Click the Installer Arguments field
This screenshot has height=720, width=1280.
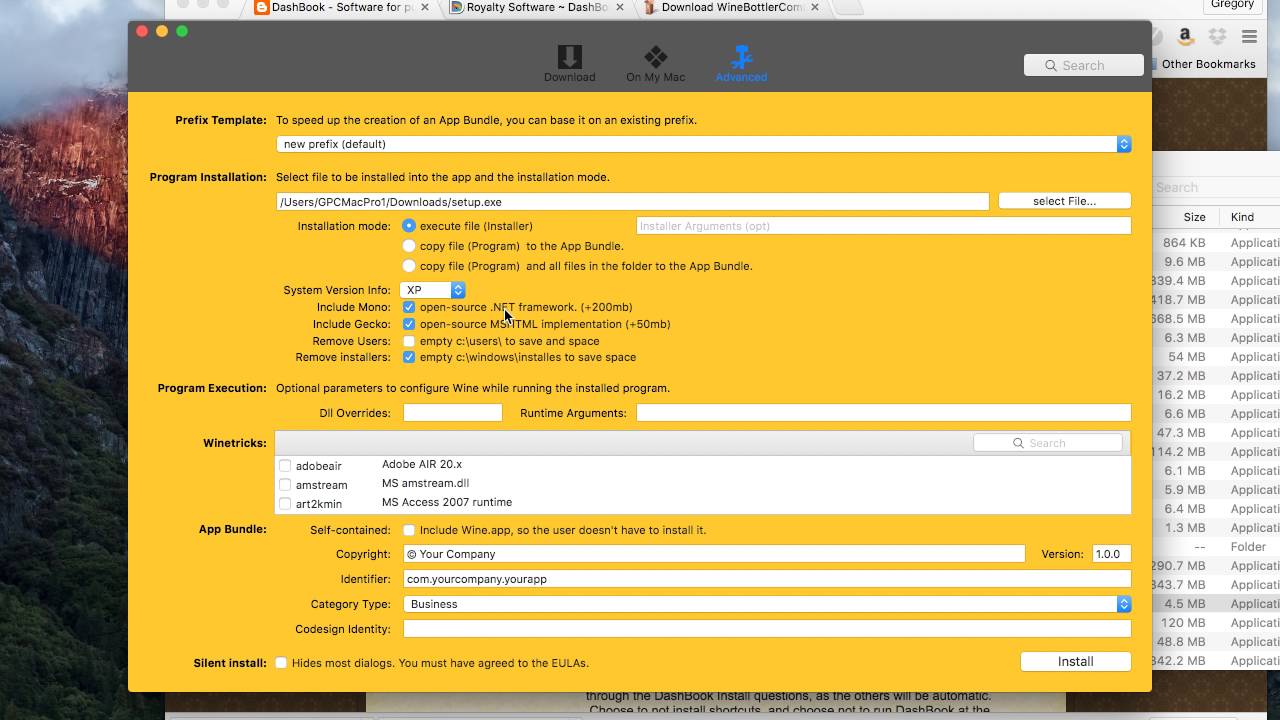coord(883,226)
